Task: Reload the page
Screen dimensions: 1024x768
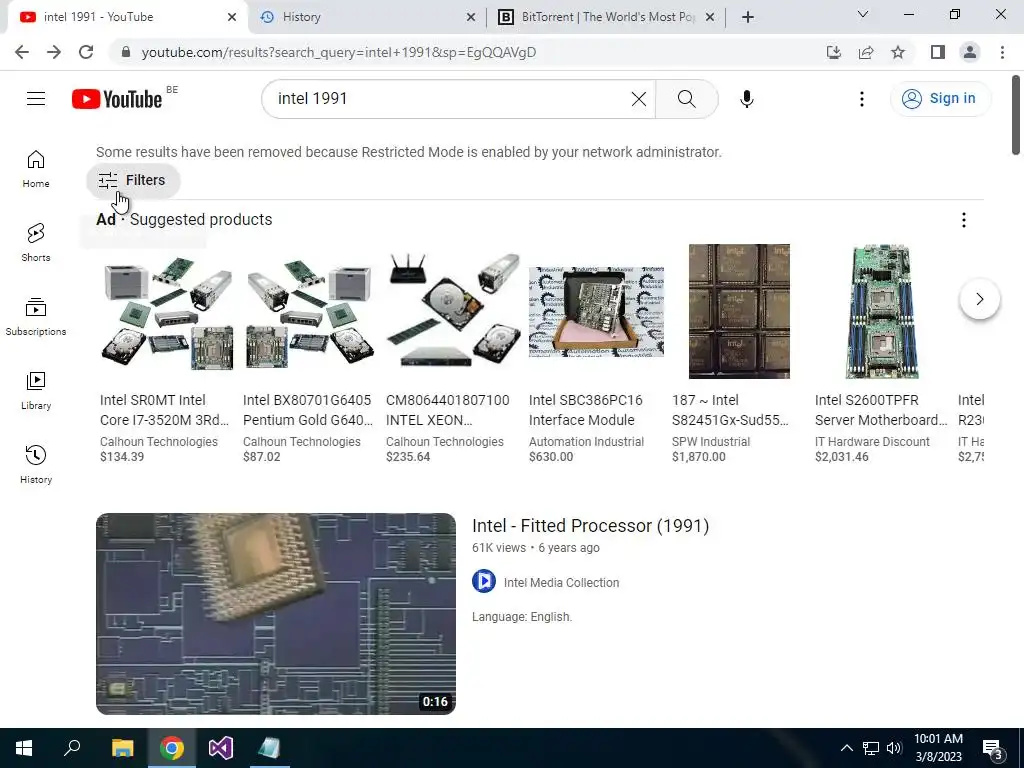Action: (86, 52)
